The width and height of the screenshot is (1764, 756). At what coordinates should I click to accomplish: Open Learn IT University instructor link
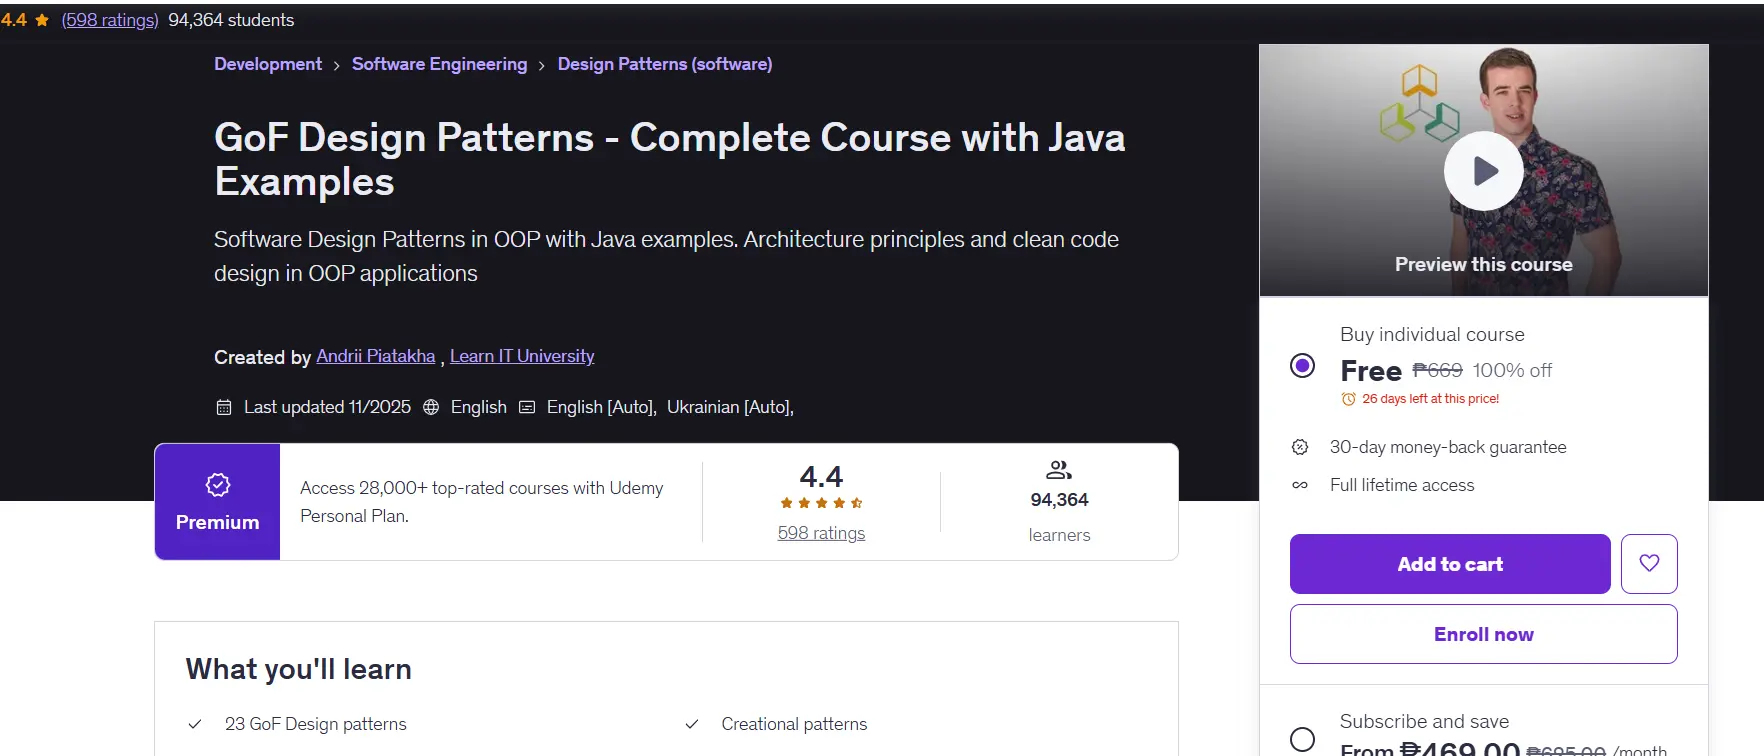pos(522,356)
